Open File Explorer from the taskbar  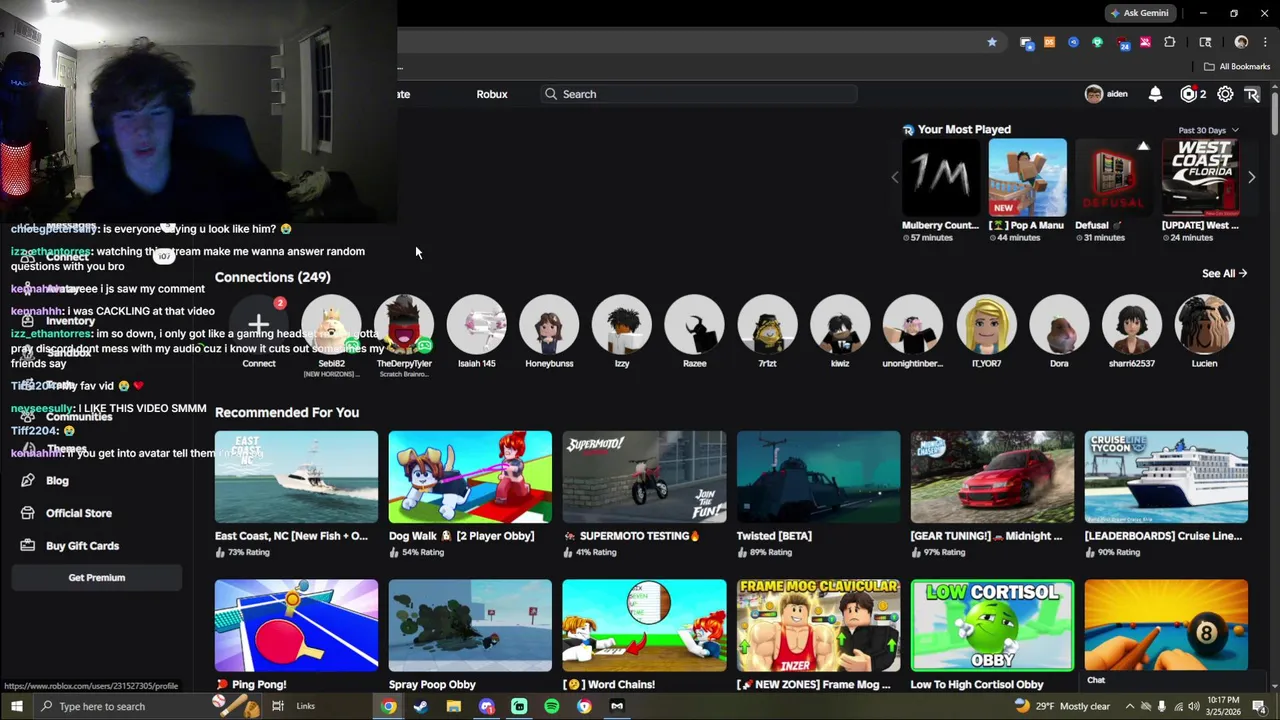[454, 706]
